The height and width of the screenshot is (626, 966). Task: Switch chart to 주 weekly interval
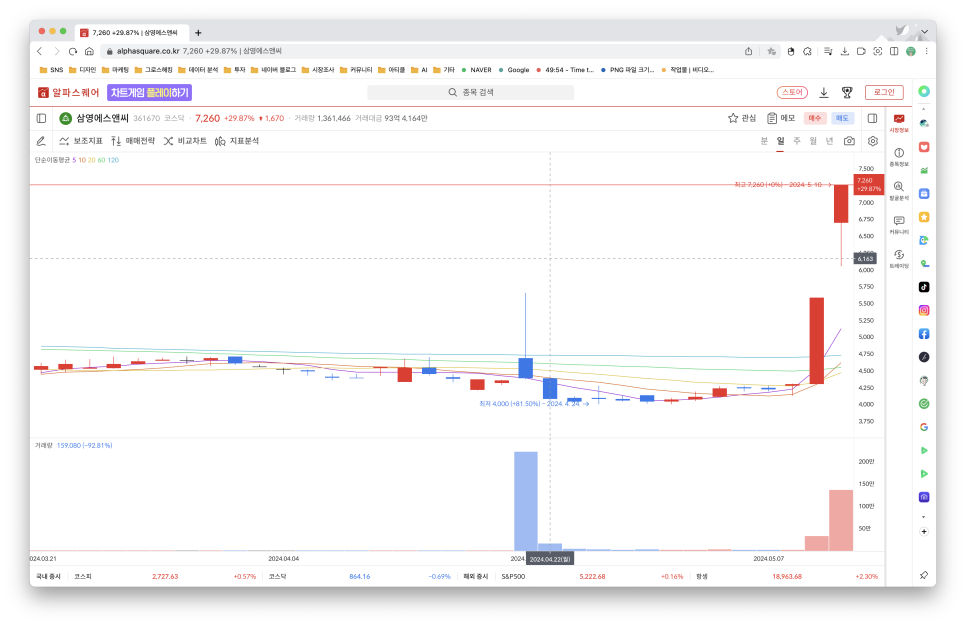coord(797,141)
